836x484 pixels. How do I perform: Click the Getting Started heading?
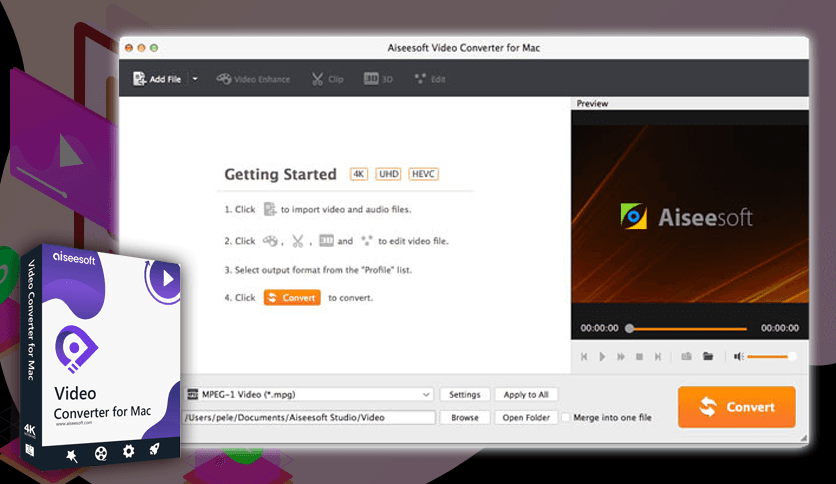pos(280,174)
